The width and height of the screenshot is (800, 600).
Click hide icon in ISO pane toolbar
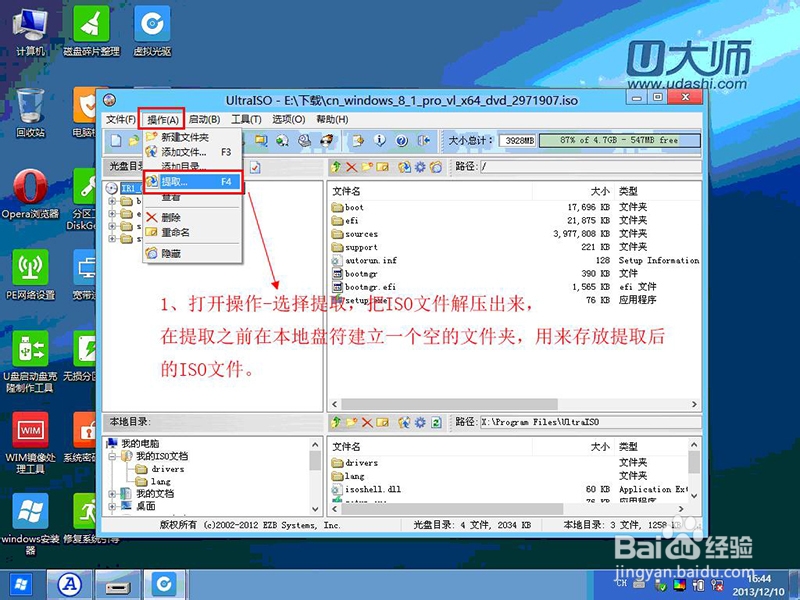click(x=436, y=167)
